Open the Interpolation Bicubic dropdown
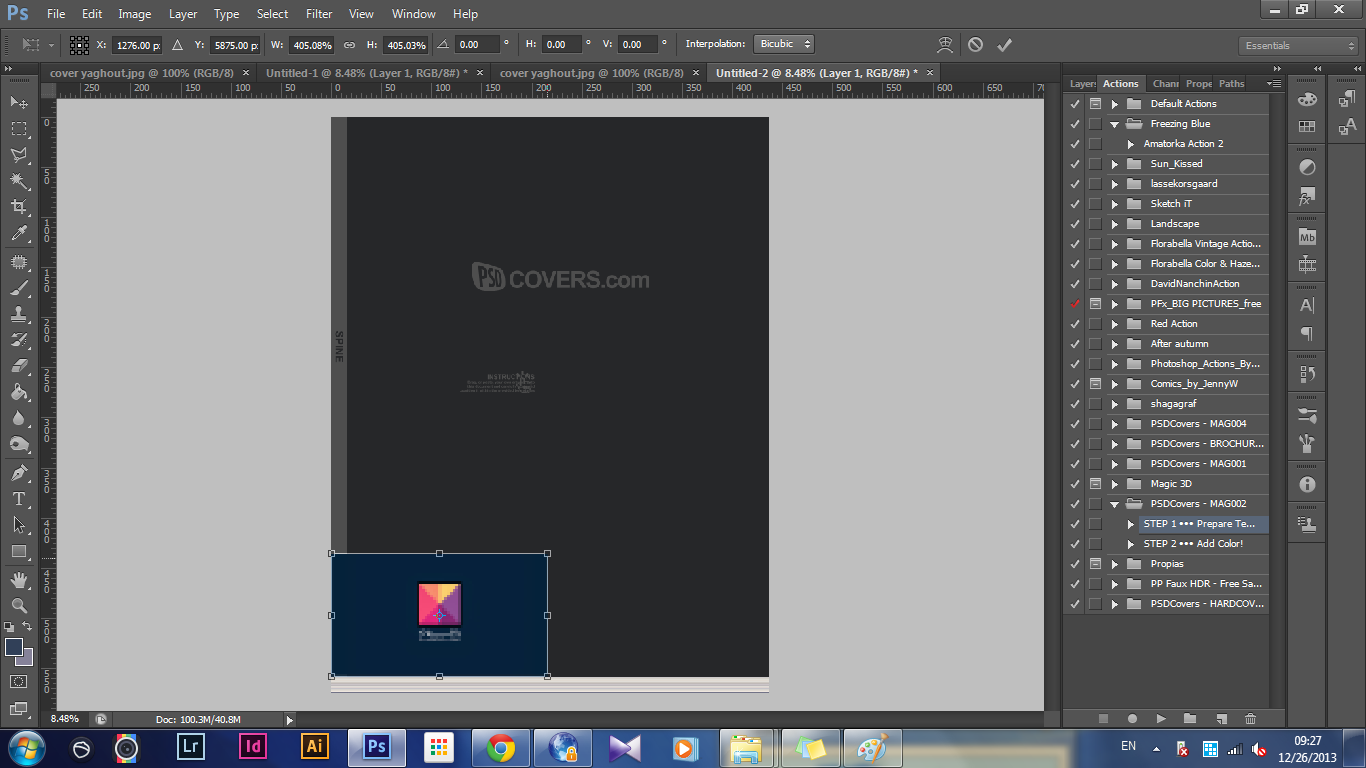The height and width of the screenshot is (768, 1366). pyautogui.click(x=784, y=44)
